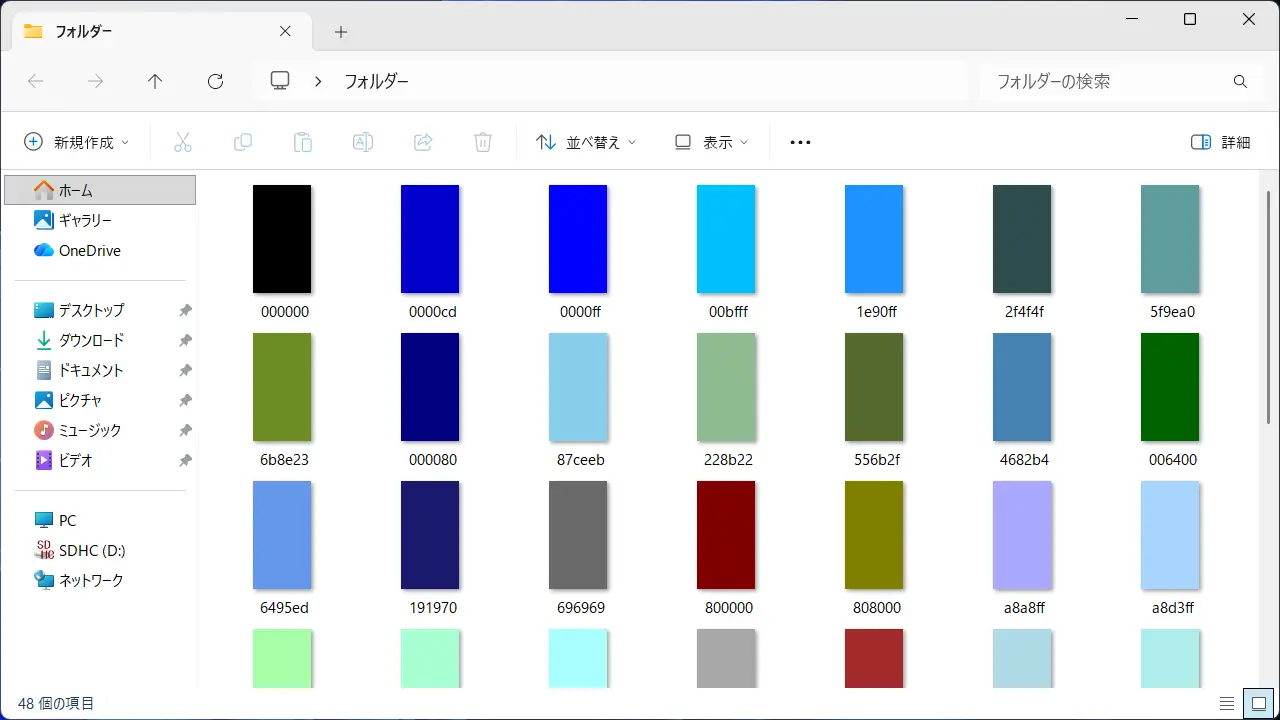Click the Paste clipboard icon
The width and height of the screenshot is (1280, 720).
(x=302, y=142)
